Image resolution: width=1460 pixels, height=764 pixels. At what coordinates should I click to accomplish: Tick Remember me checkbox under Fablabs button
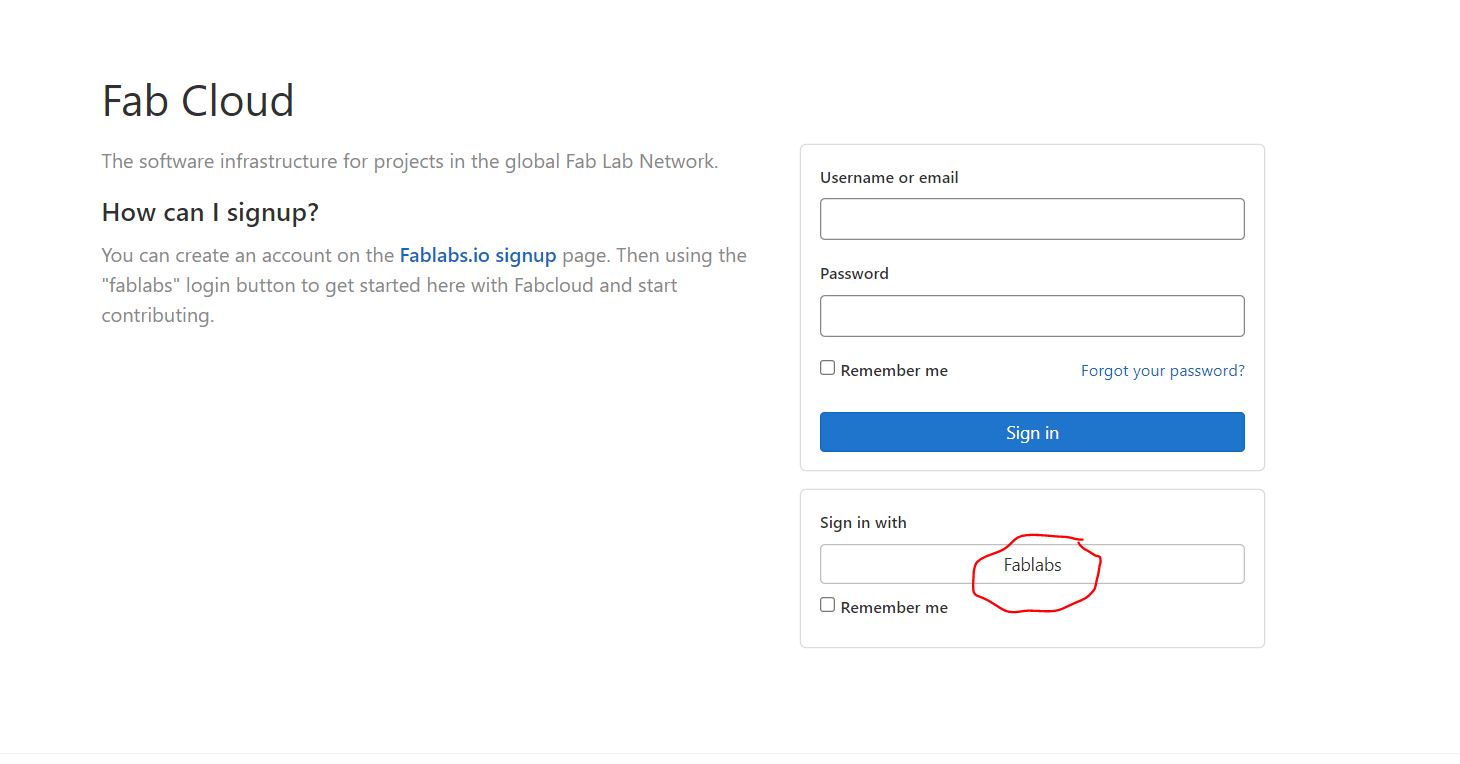(x=827, y=605)
